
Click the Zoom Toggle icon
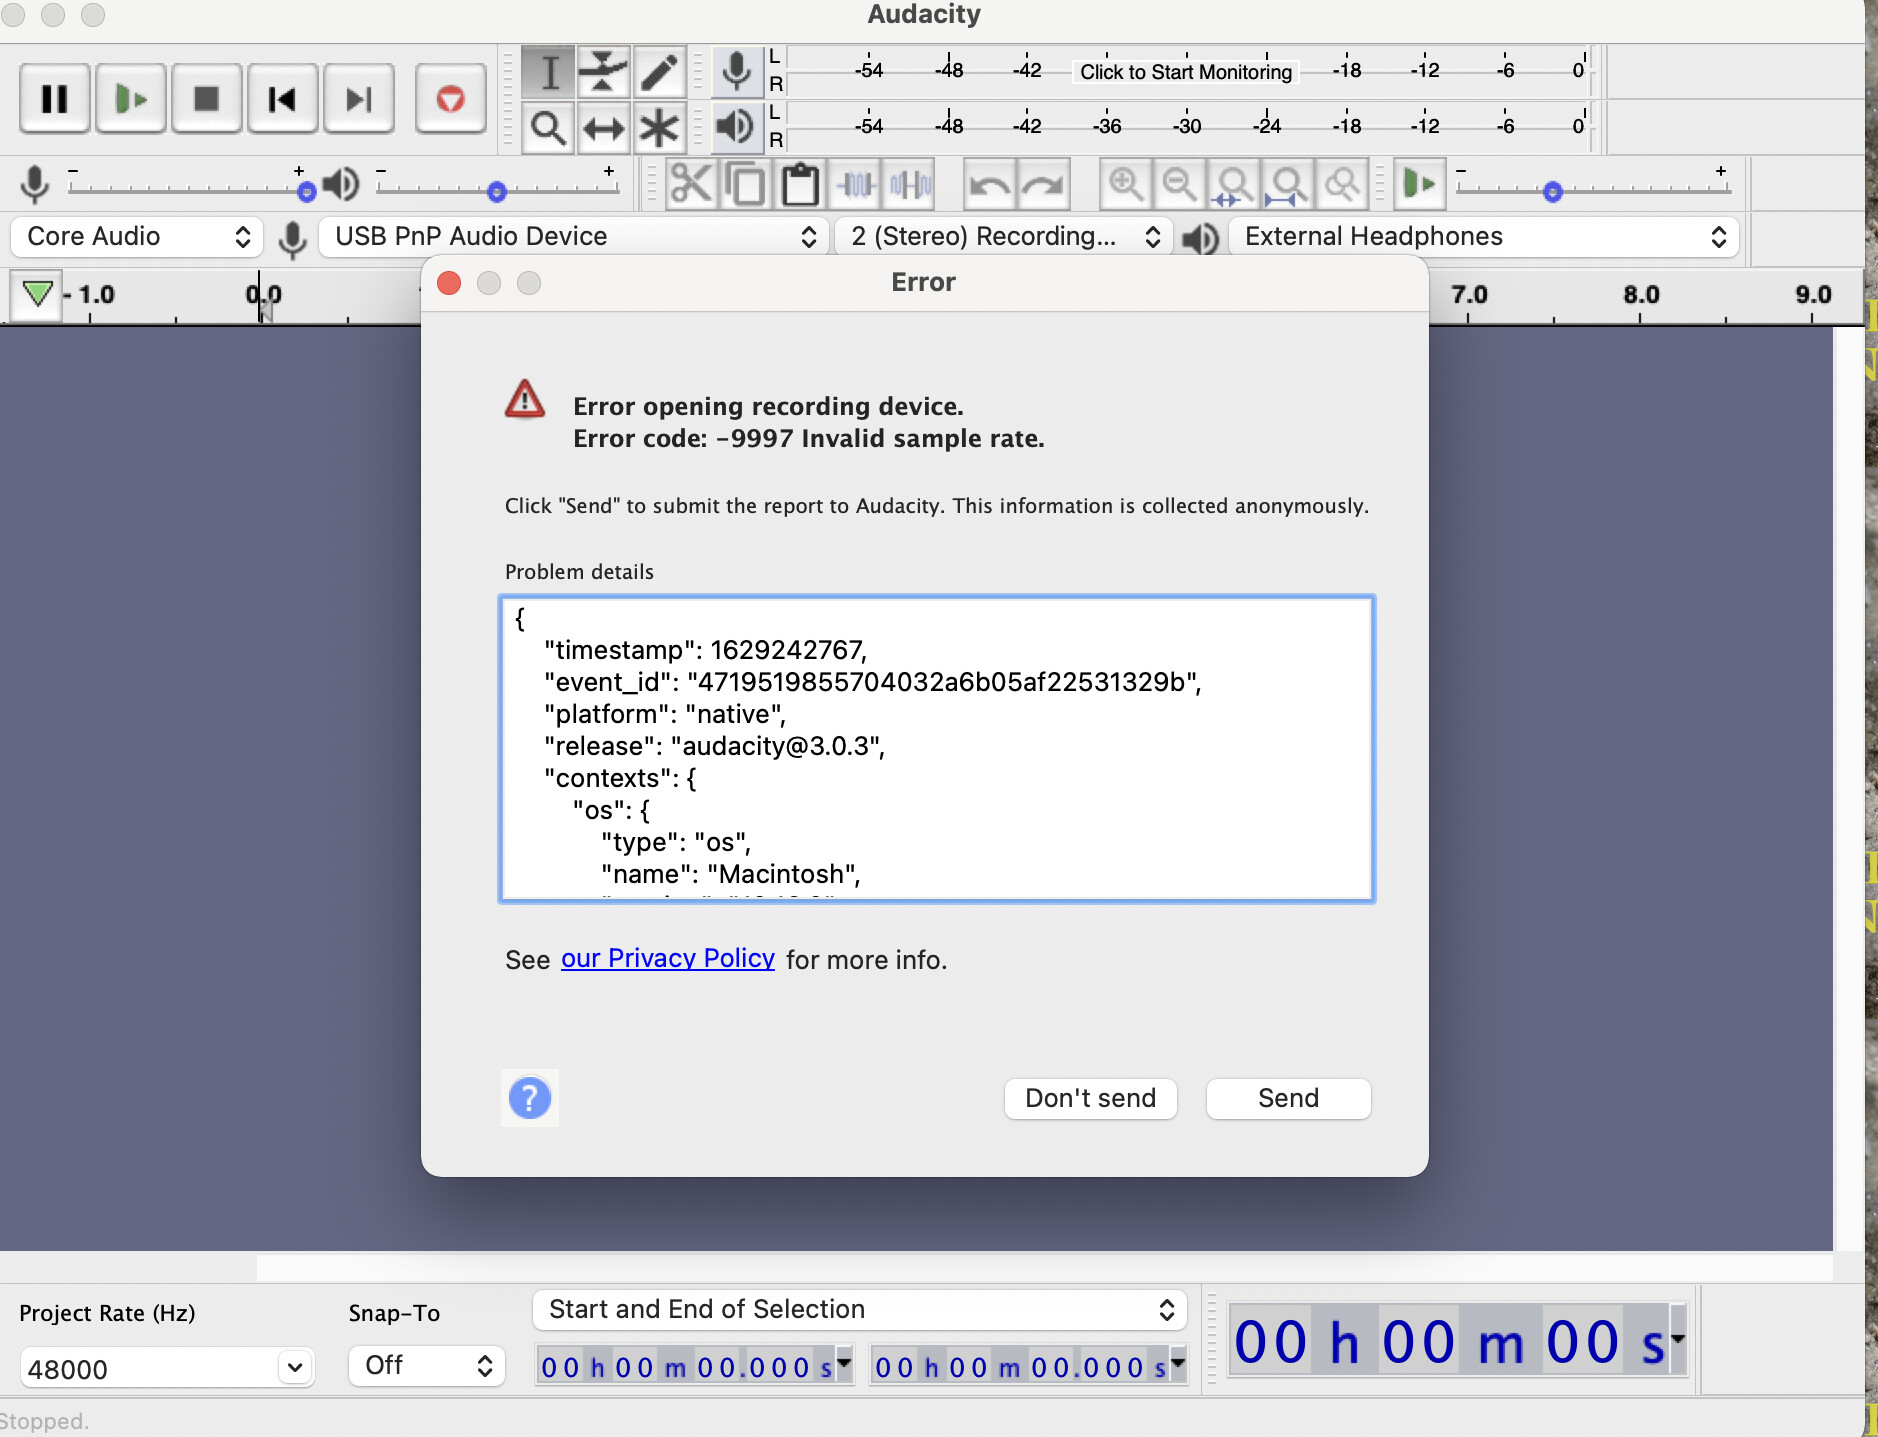point(1342,185)
